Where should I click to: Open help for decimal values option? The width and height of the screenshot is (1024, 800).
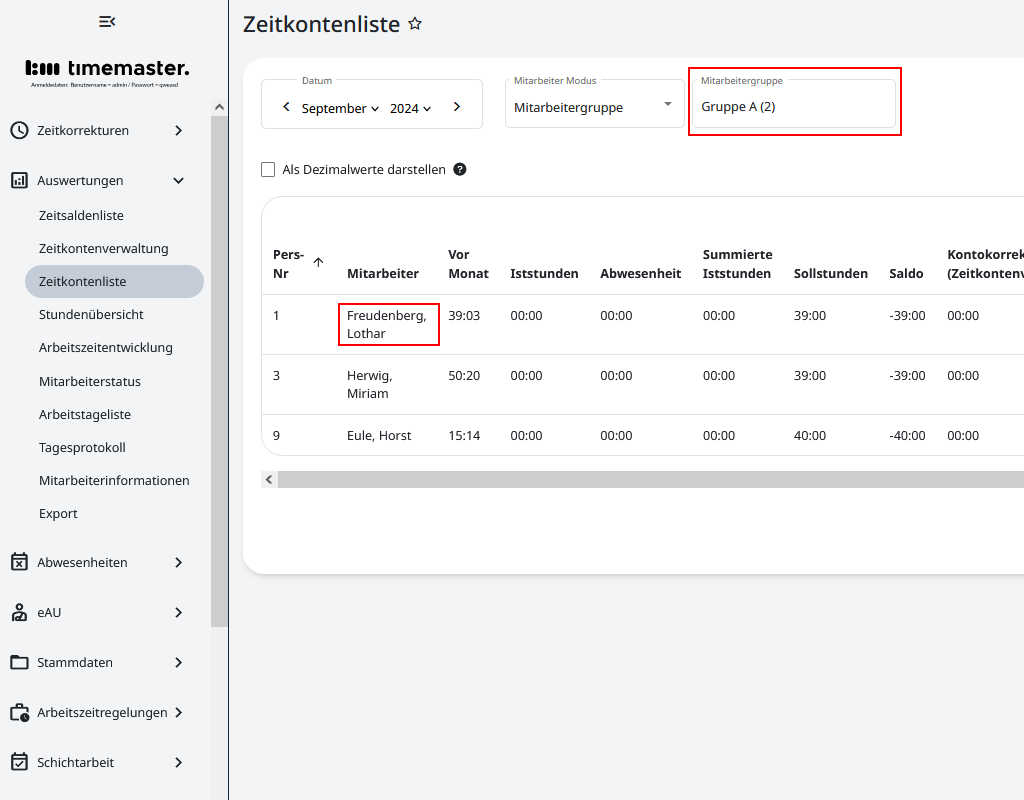(460, 169)
